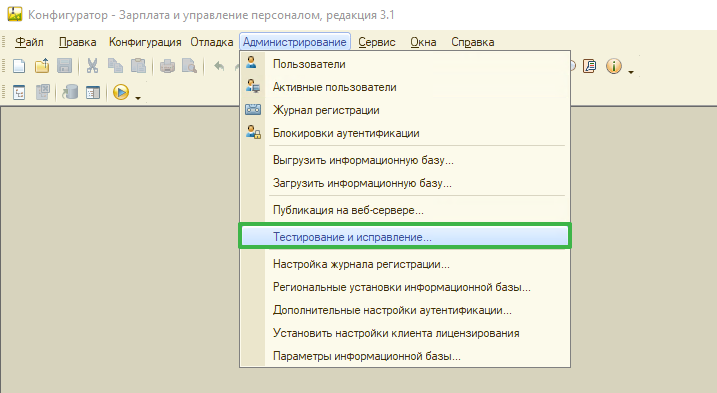The height and width of the screenshot is (393, 717).
Task: Choose Выгрузить информационную базу...
Action: pos(405,160)
